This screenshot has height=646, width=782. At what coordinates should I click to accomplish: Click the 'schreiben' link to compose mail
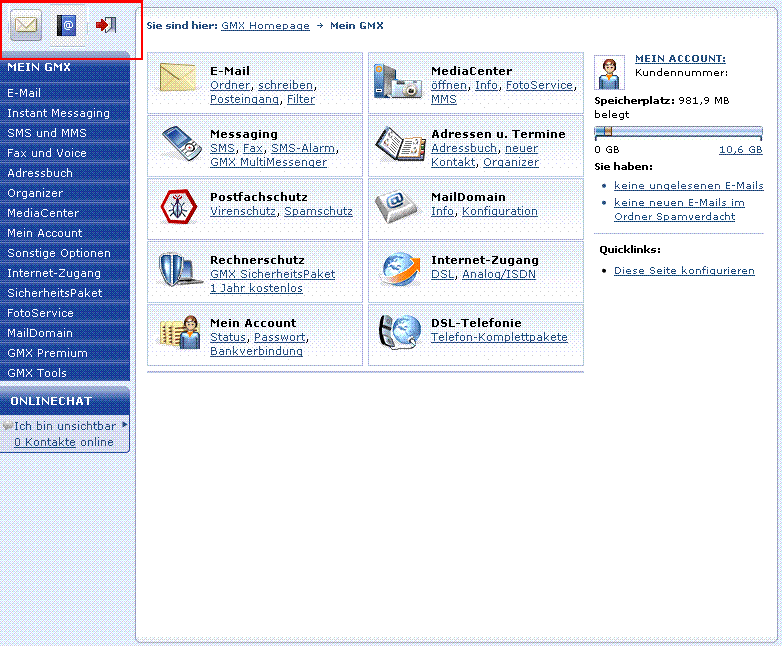286,85
